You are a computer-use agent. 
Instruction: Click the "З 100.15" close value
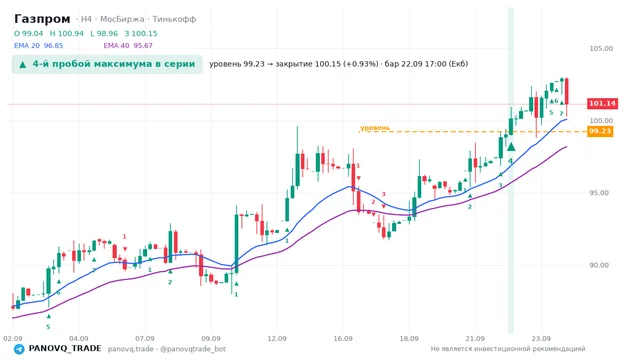pyautogui.click(x=141, y=33)
